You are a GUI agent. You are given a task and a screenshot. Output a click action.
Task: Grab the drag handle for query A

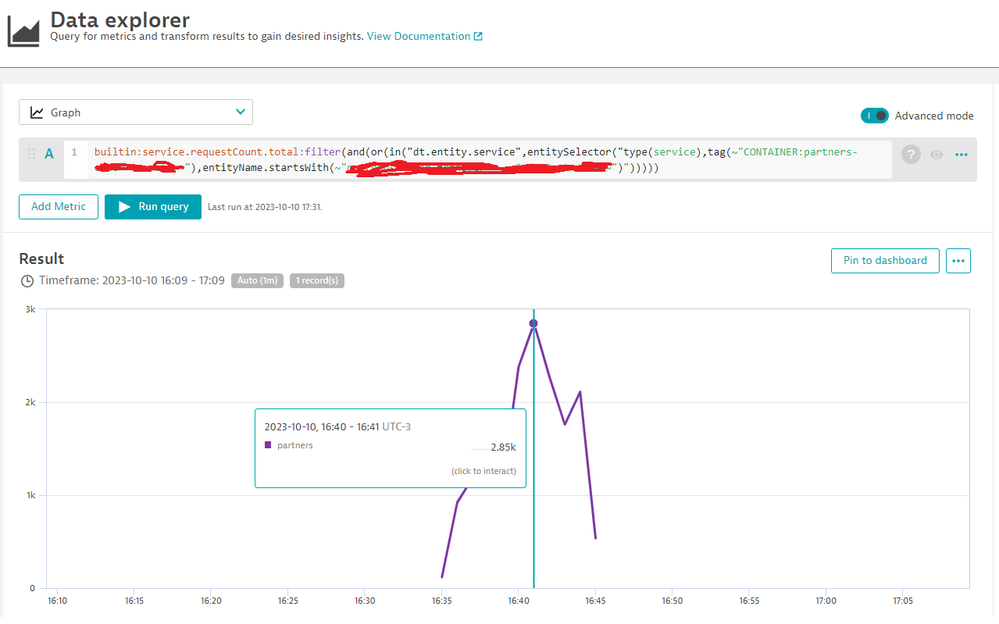point(31,154)
